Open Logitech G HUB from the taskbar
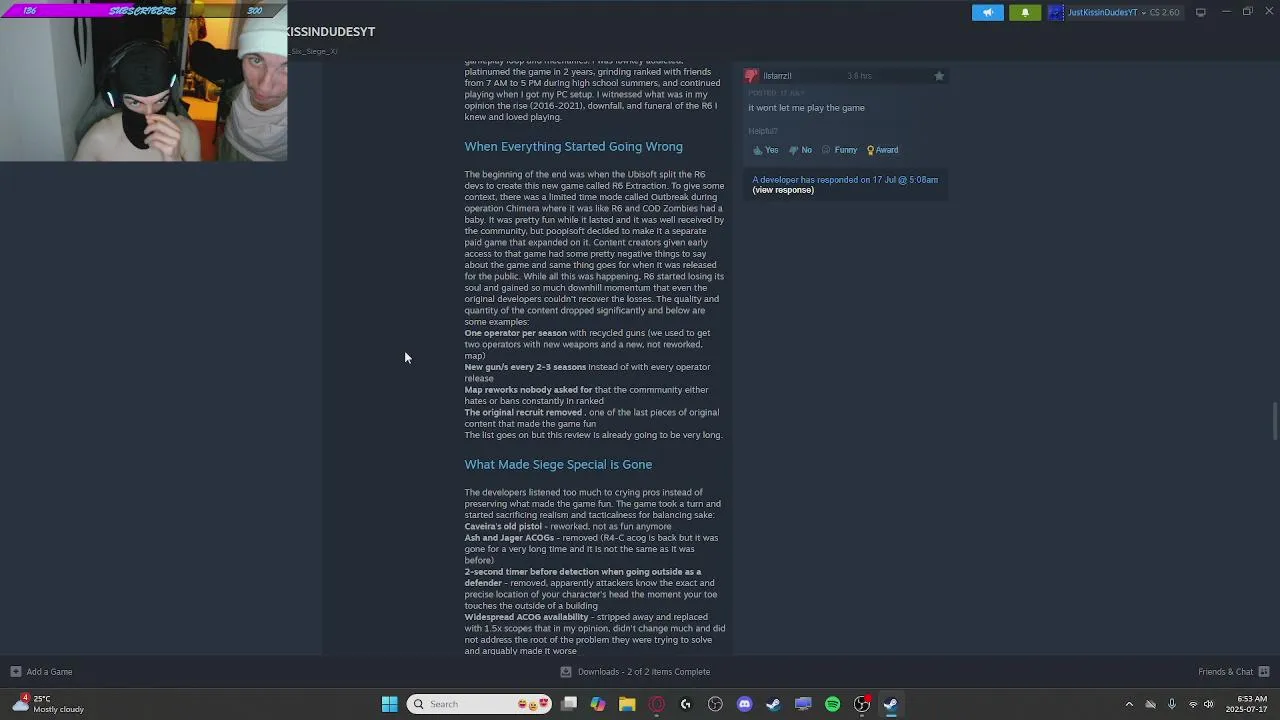This screenshot has width=1280, height=720. pos(686,704)
